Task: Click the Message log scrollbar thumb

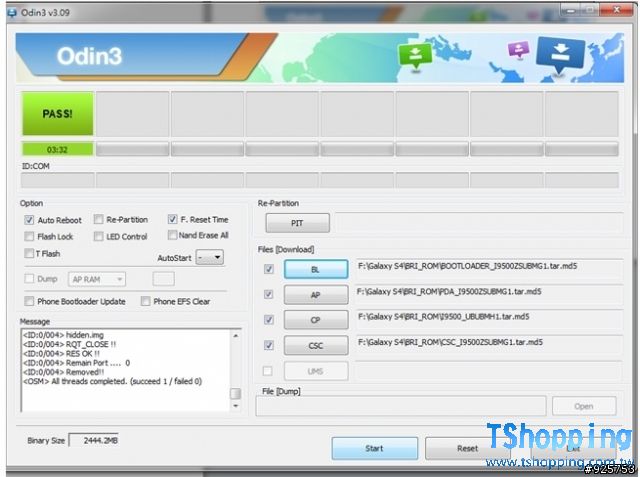Action: 236,393
